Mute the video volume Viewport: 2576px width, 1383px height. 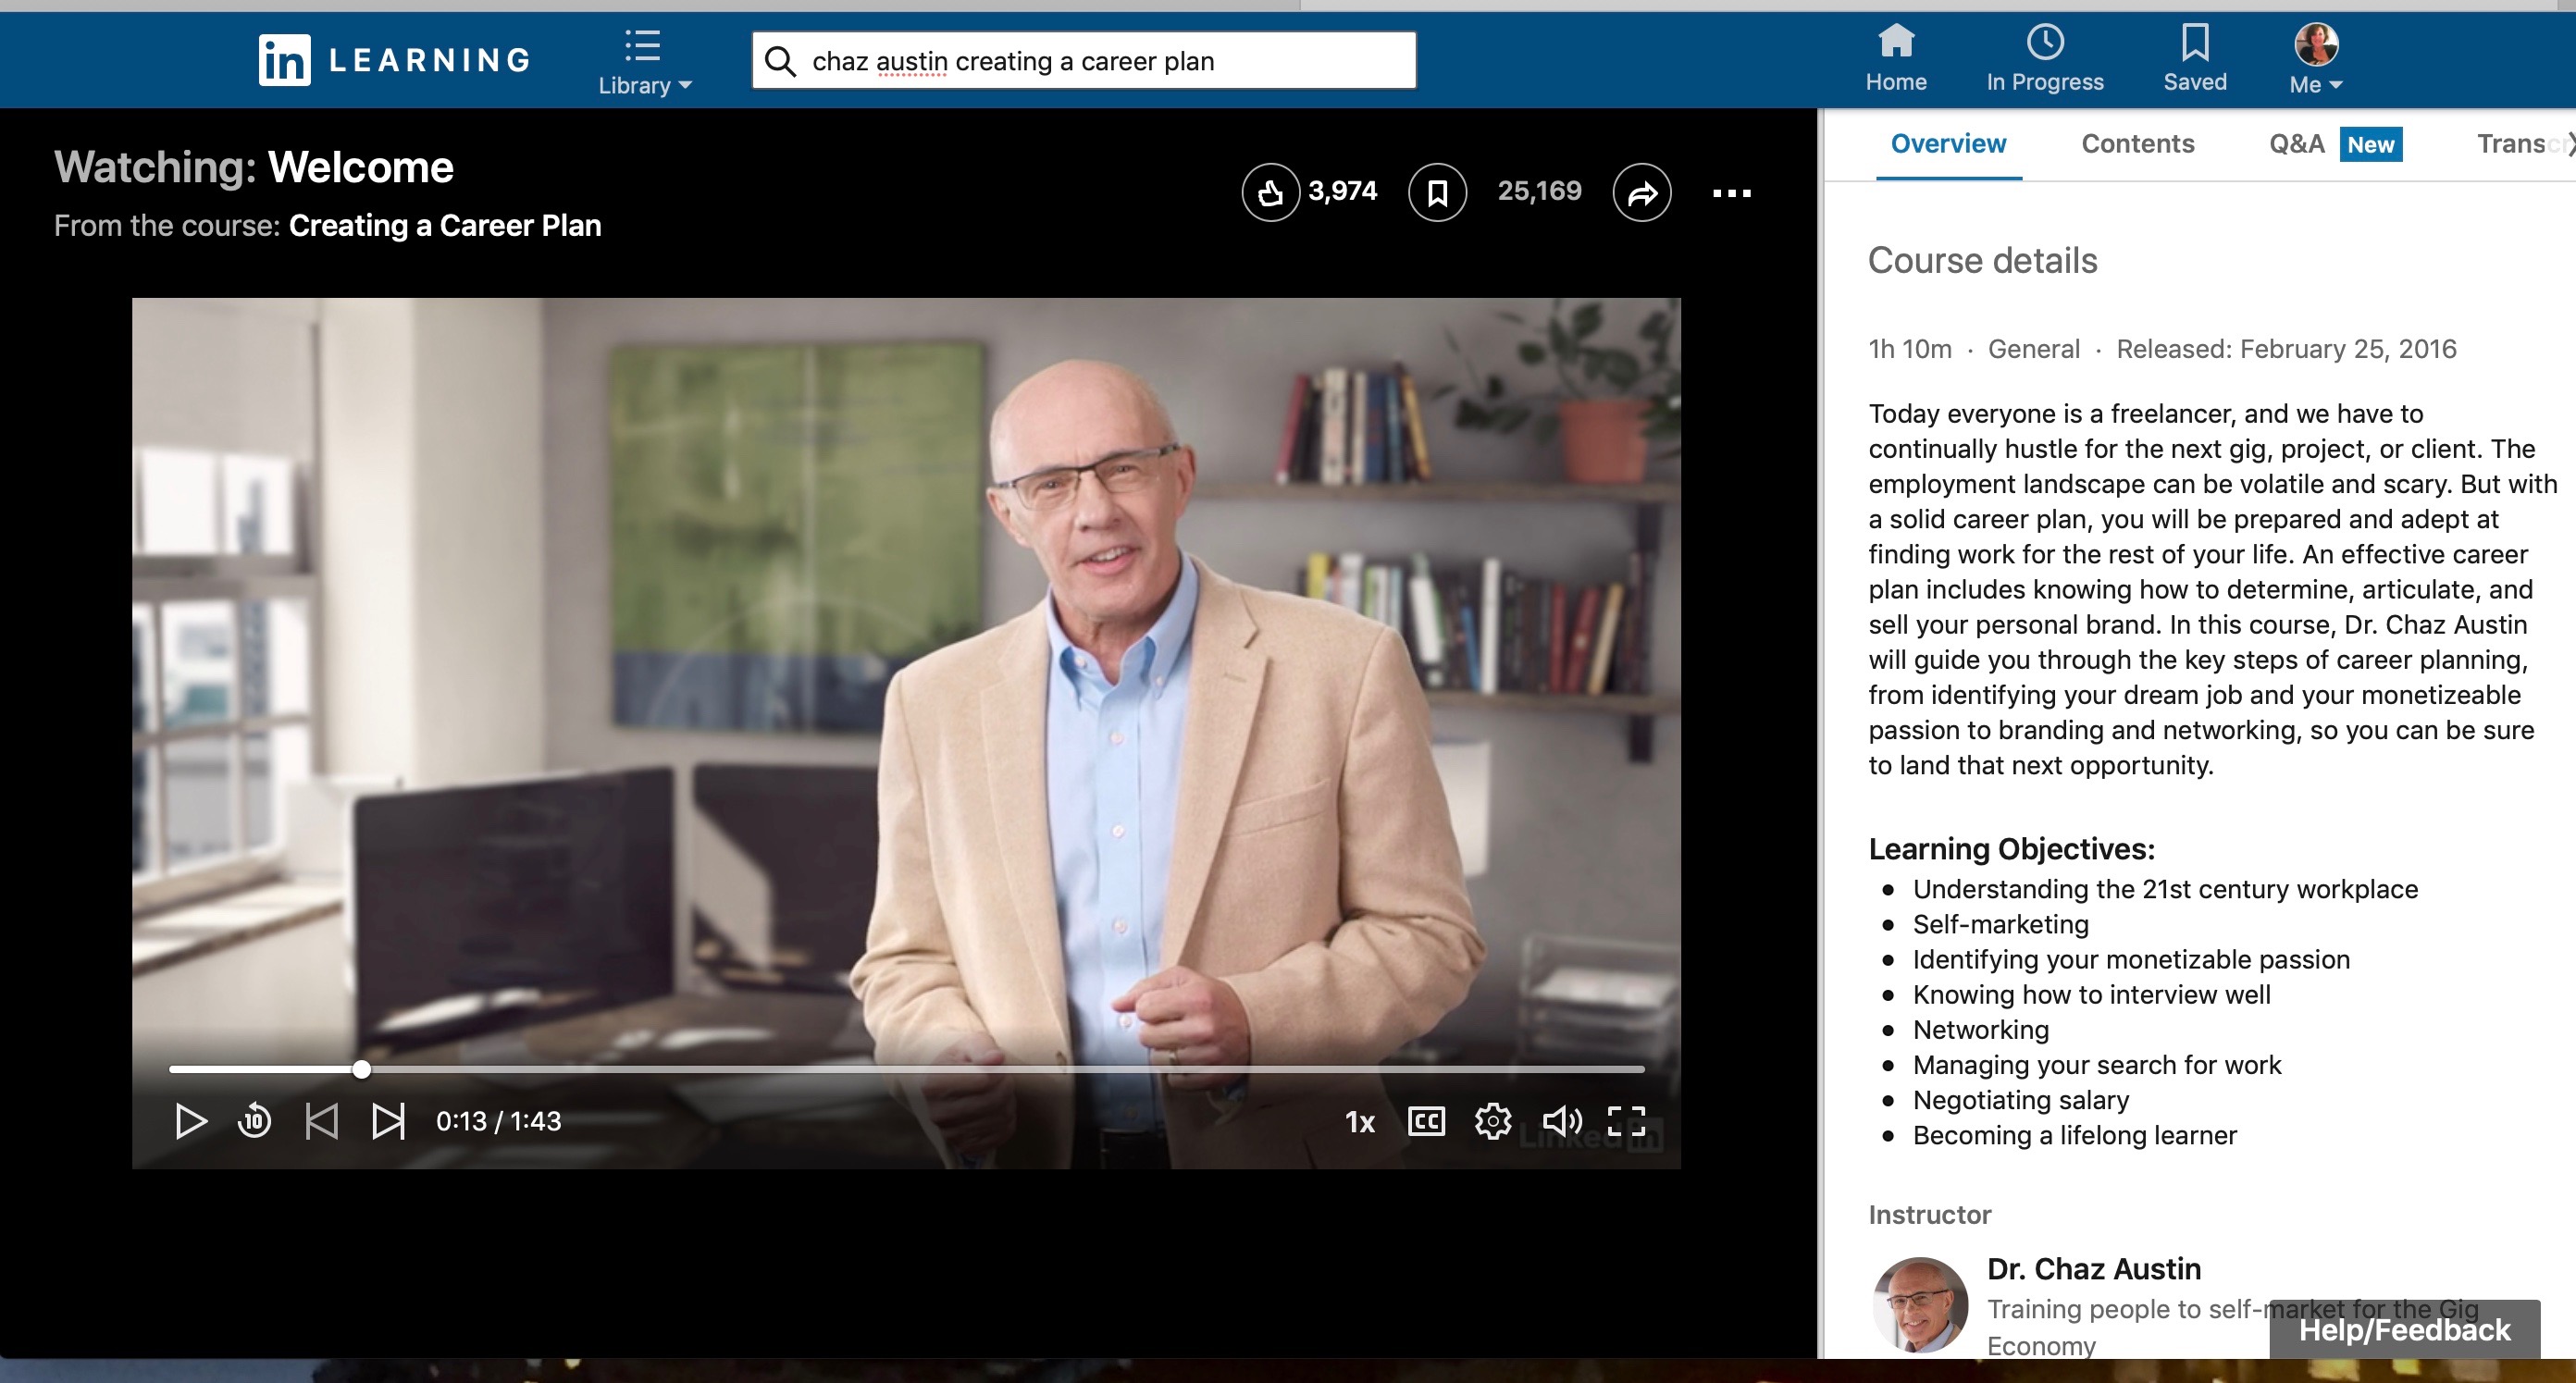[1561, 1120]
